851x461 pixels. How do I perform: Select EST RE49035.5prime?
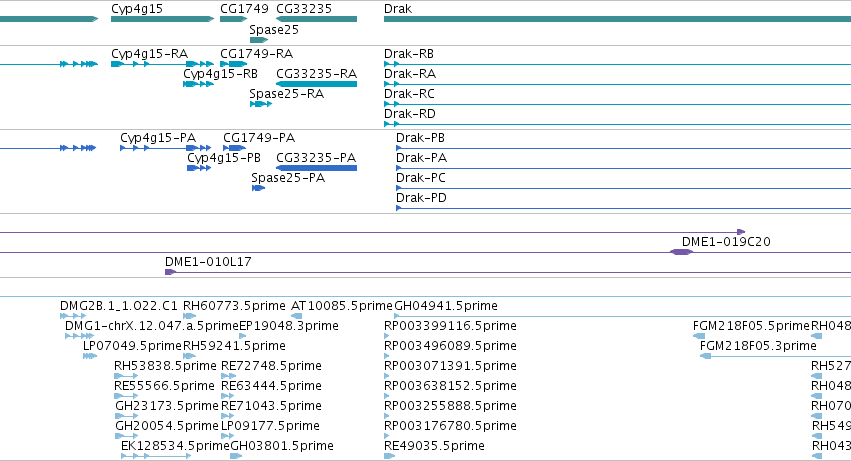point(434,447)
